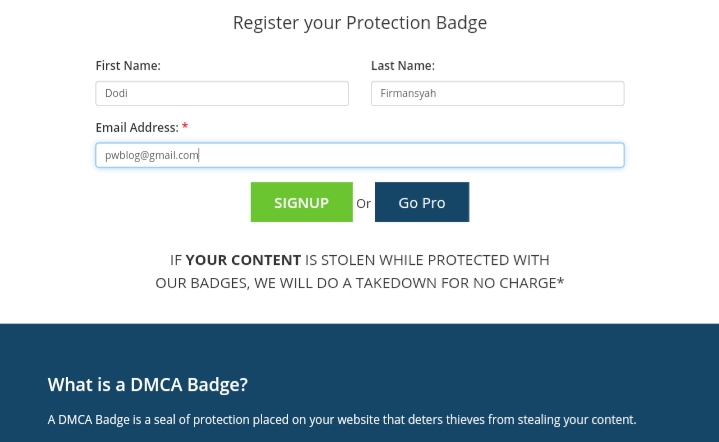
Task: Click the "TAKEDOWN FOR NO CHARGE*" line
Action: click(460, 283)
